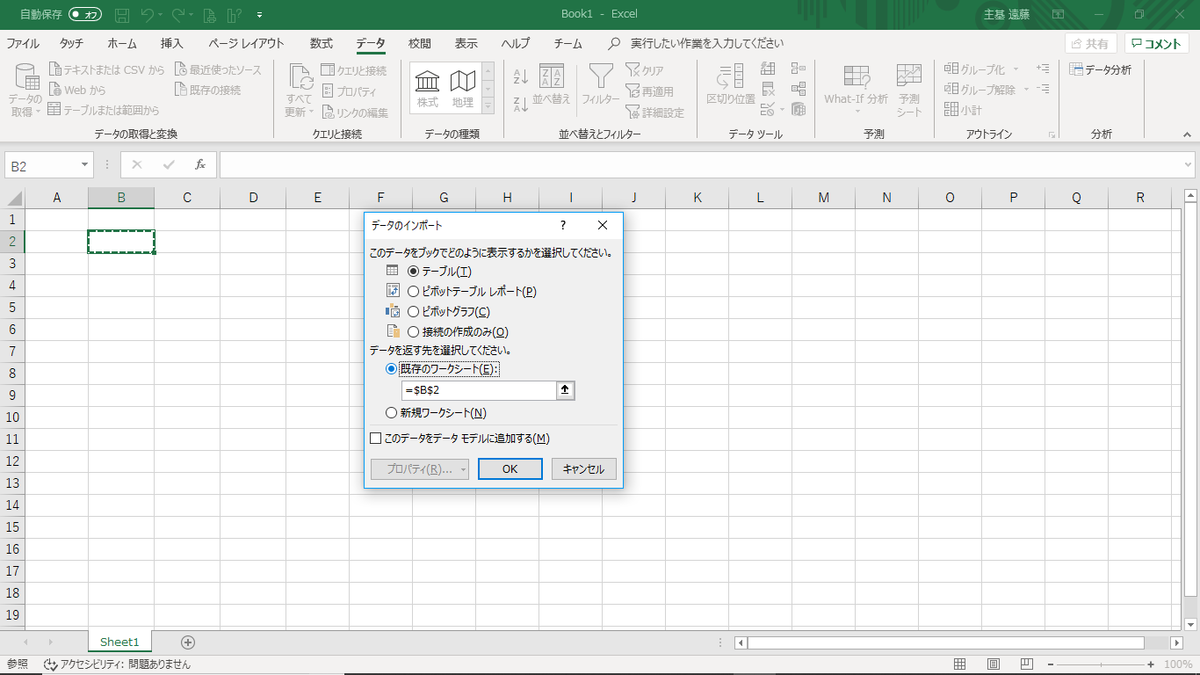Select the 株式 (Stocks) data type
Viewport: 1200px width, 675px height.
[x=426, y=88]
